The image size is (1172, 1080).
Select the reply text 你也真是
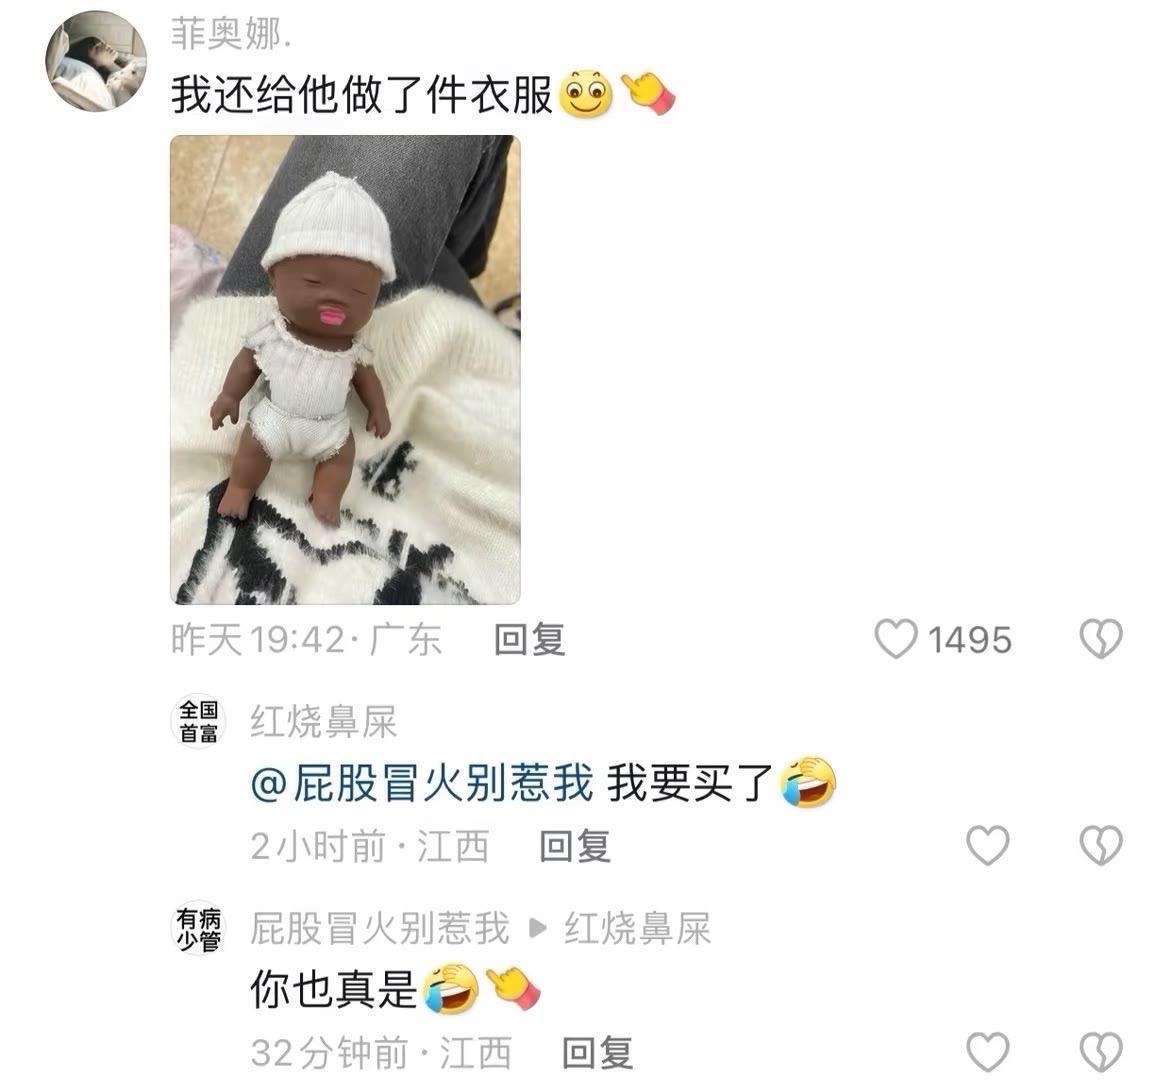[x=333, y=989]
